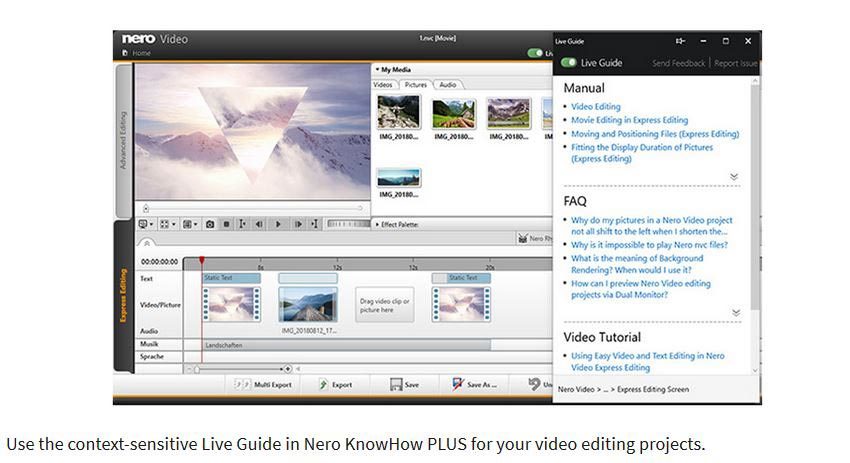Screen dimensions: 850x463
Task: Open FAQ about Background Rendering meaning
Action: tap(637, 264)
